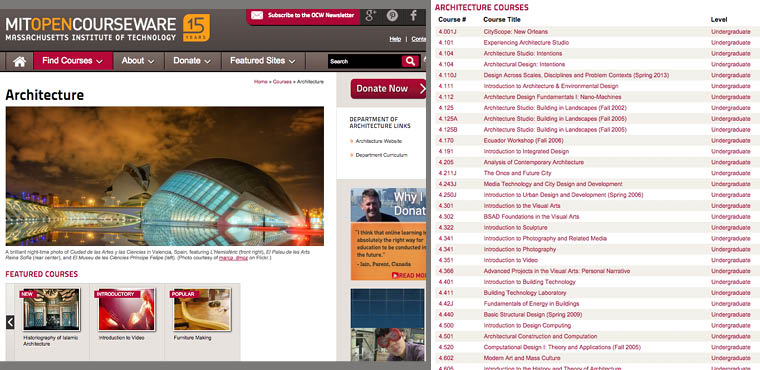The width and height of the screenshot is (760, 370).
Task: Click Undergraduate level for CityScope row
Action: coord(731,32)
